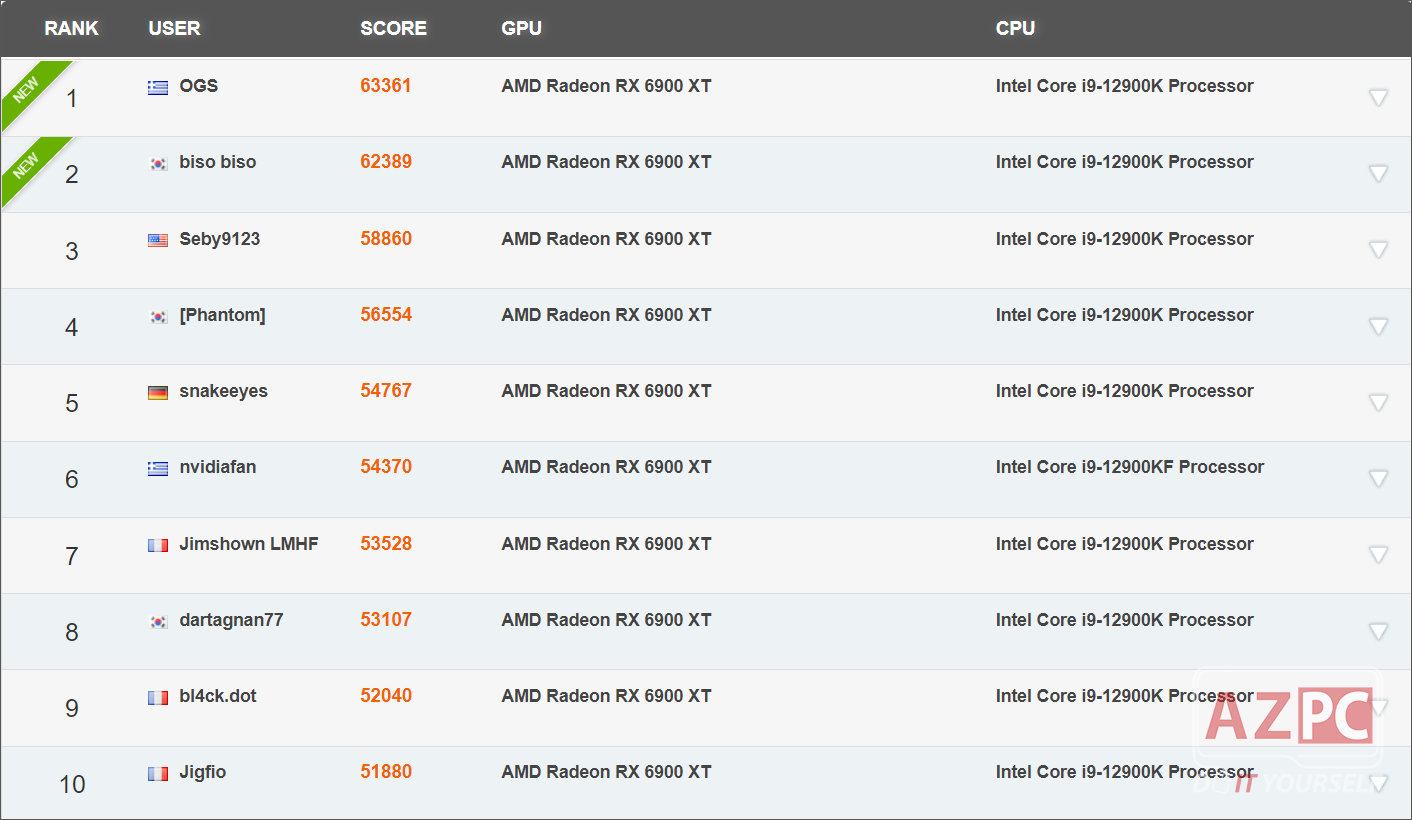Click the Greek flag icon next to OGS
This screenshot has width=1412, height=820.
pyautogui.click(x=158, y=87)
